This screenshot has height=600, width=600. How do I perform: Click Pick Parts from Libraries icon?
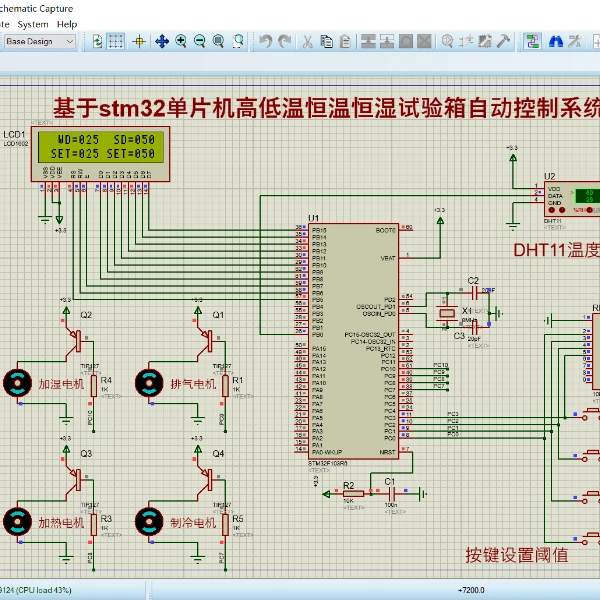coord(447,41)
